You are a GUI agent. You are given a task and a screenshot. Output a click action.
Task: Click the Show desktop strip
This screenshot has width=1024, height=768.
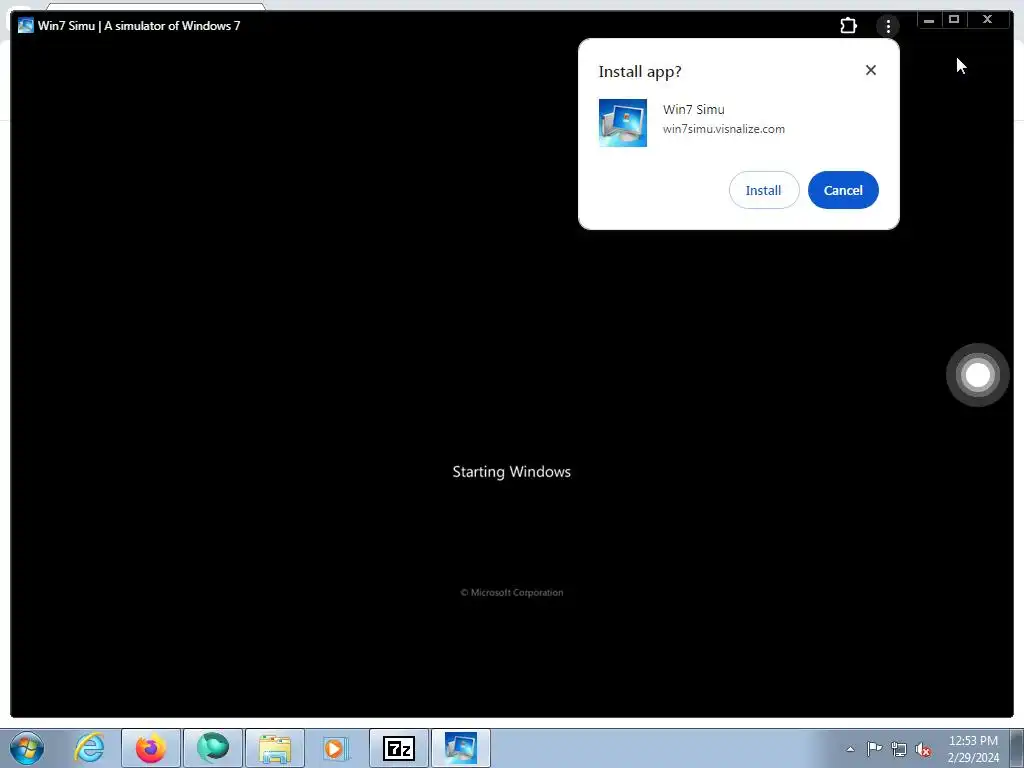(x=1017, y=748)
